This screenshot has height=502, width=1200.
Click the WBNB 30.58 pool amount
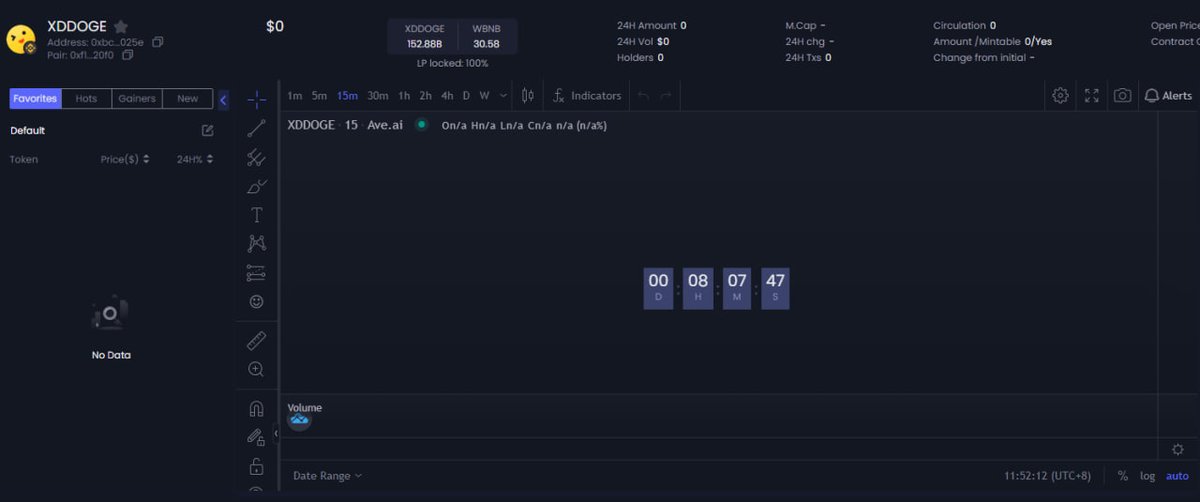(486, 36)
